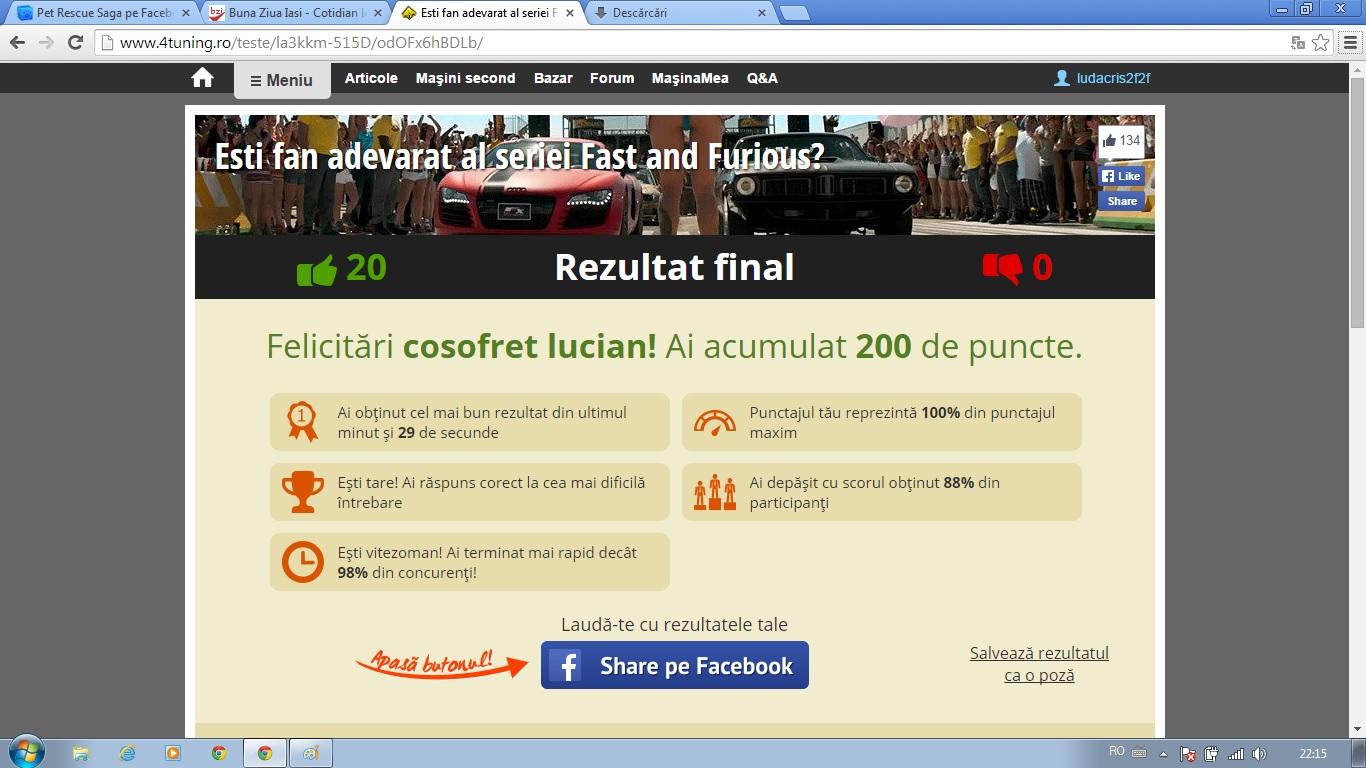
Task: Open Mașini second section
Action: point(465,78)
